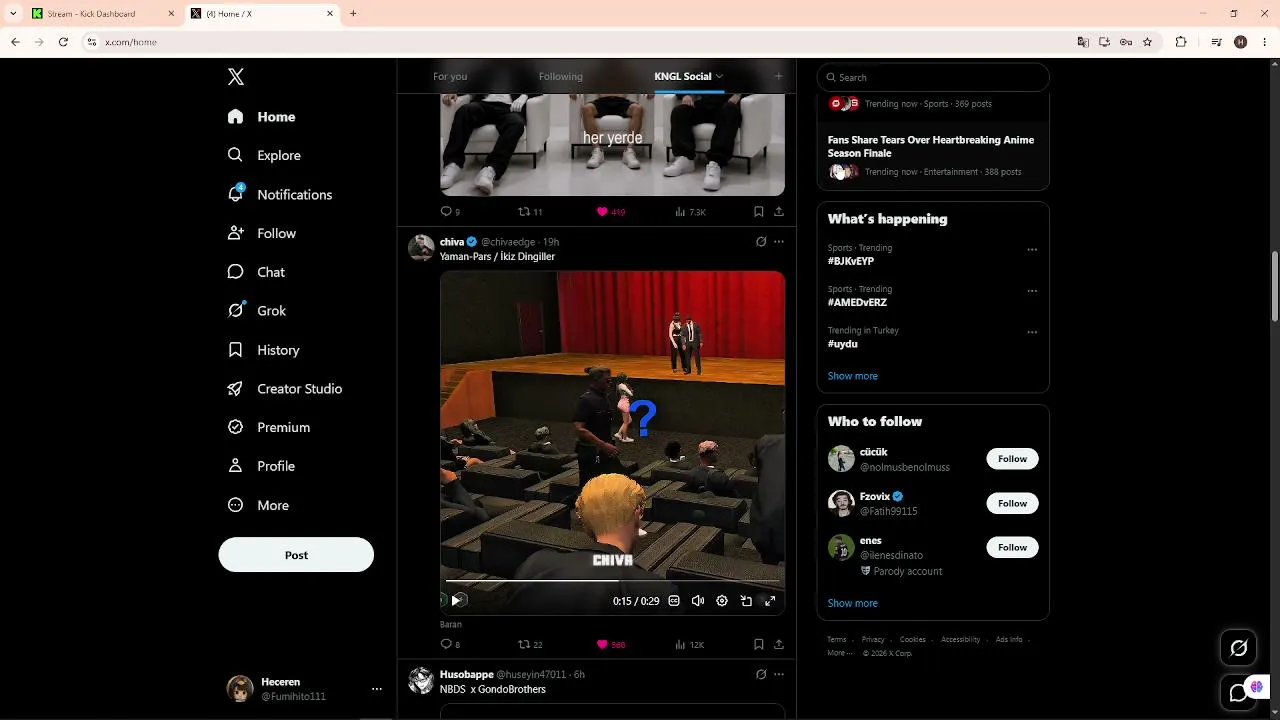Bookmark this page with the star icon

pyautogui.click(x=1147, y=42)
